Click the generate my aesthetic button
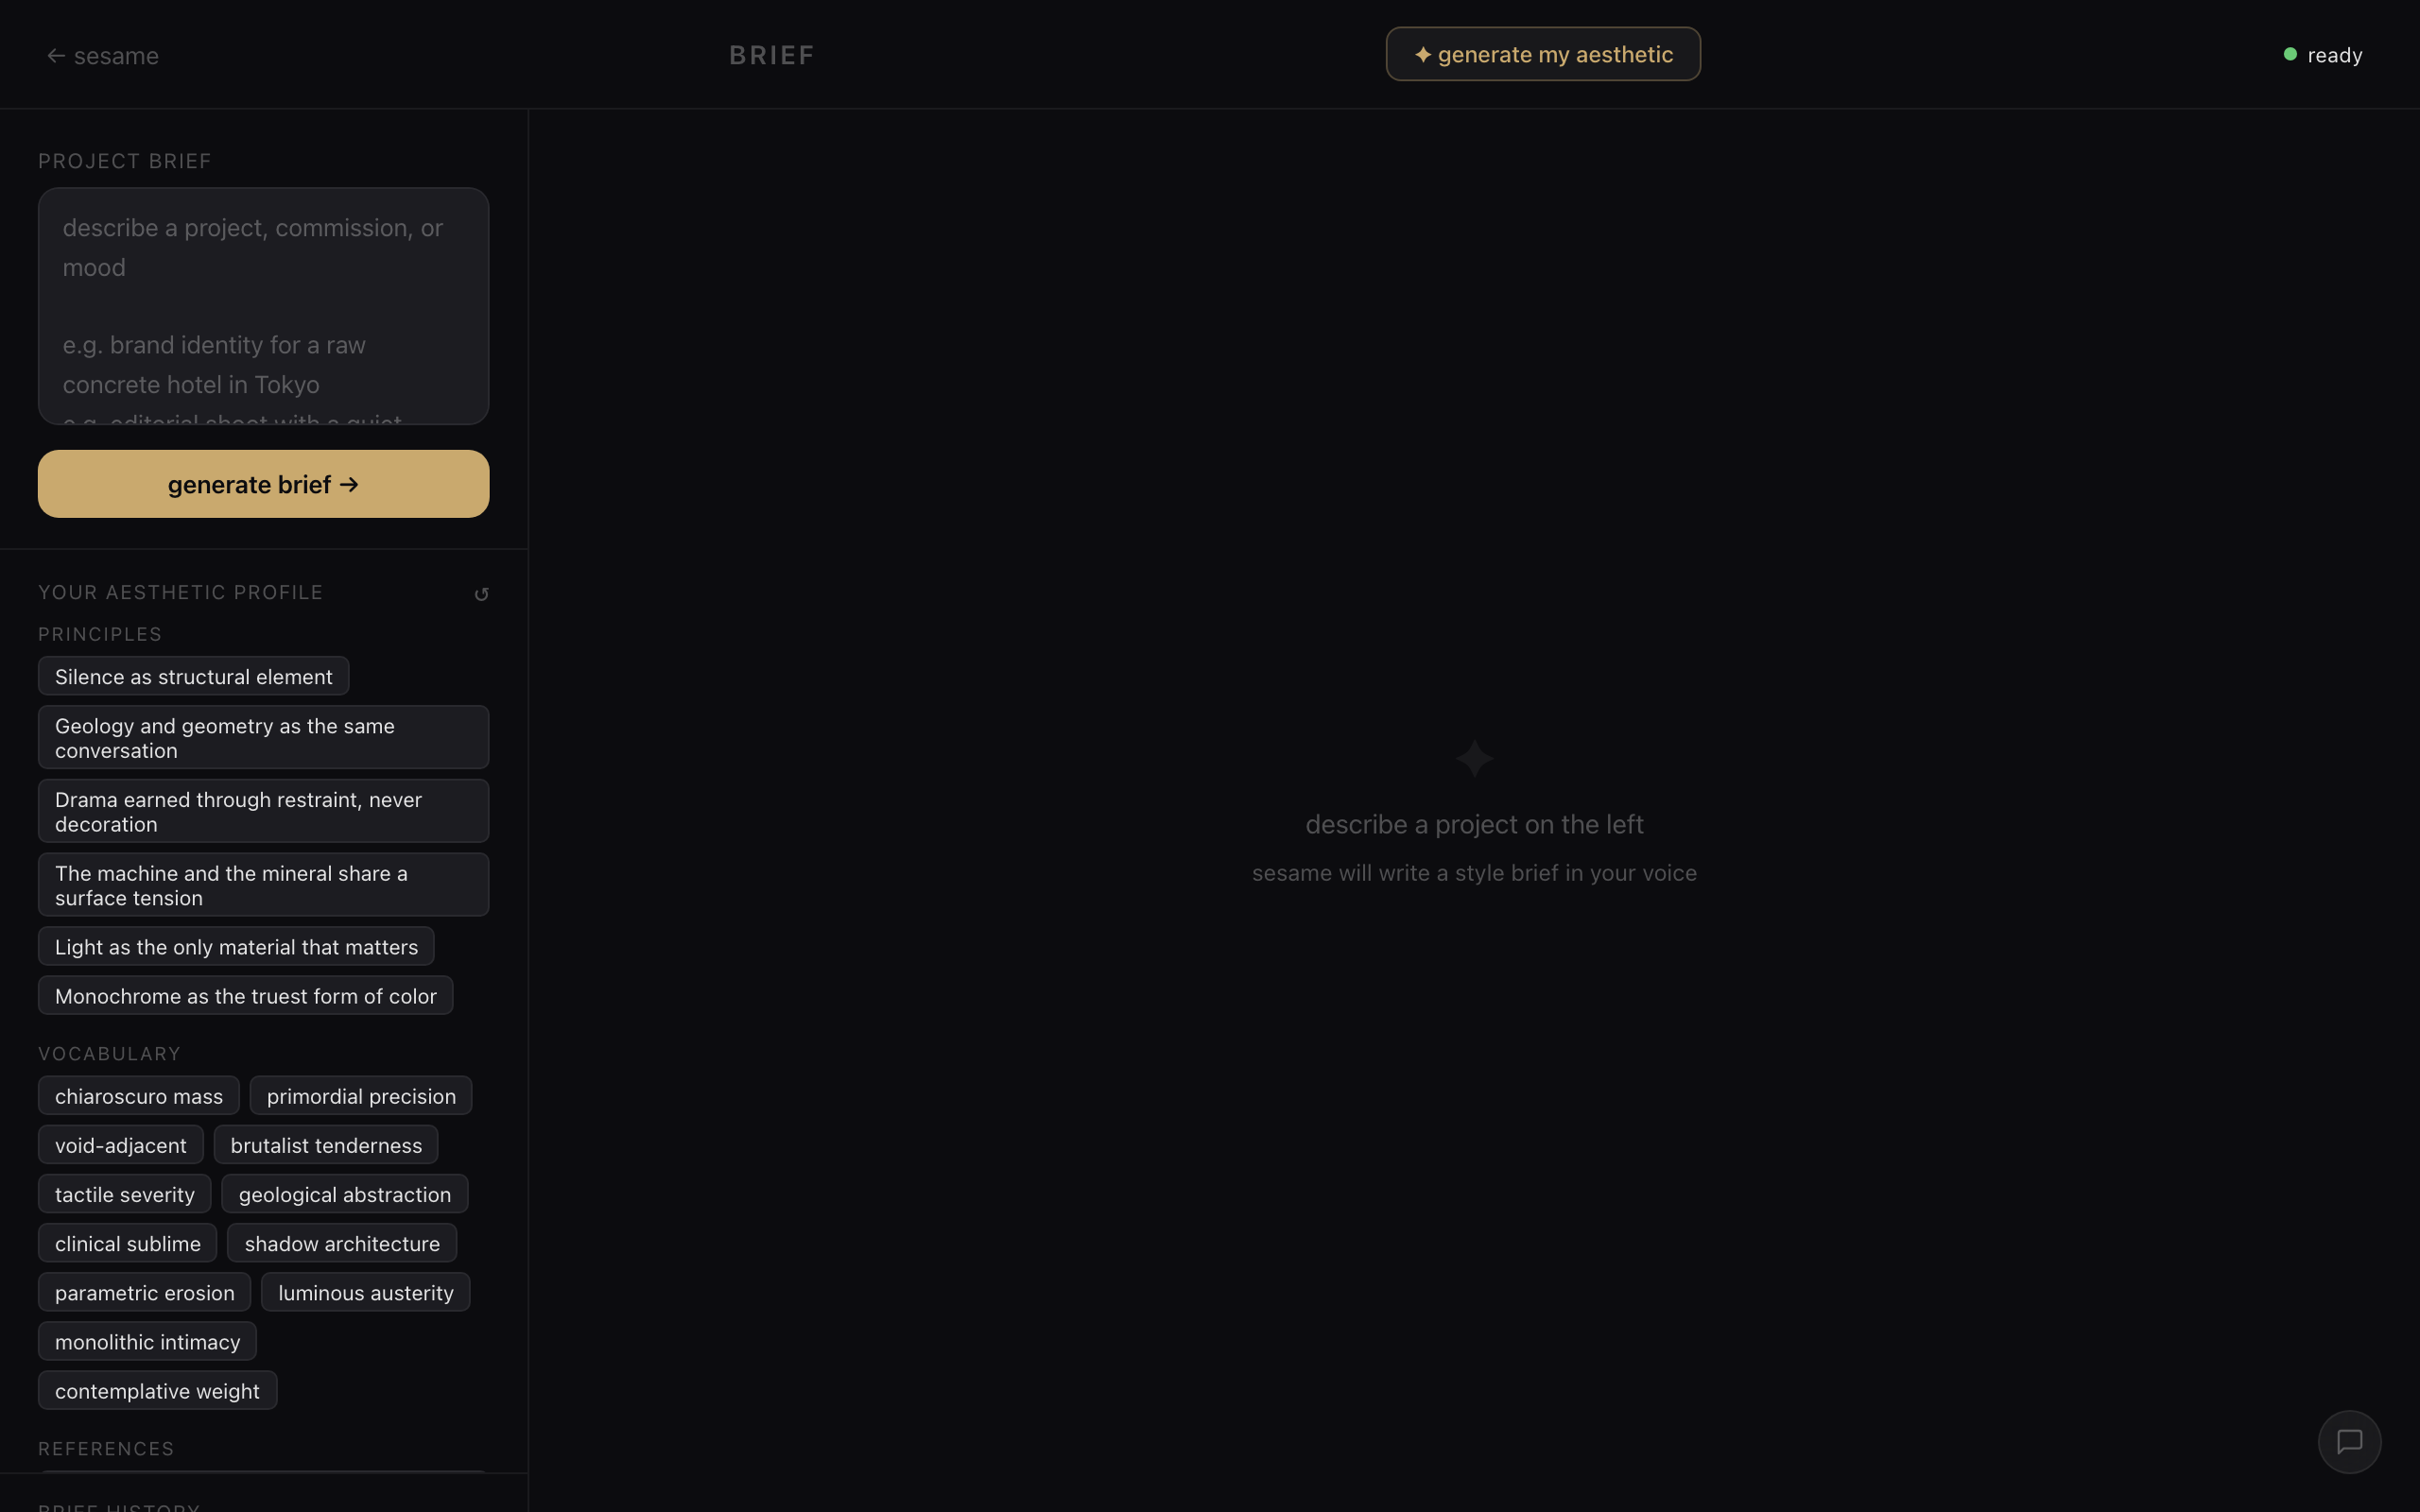 (x=1543, y=54)
